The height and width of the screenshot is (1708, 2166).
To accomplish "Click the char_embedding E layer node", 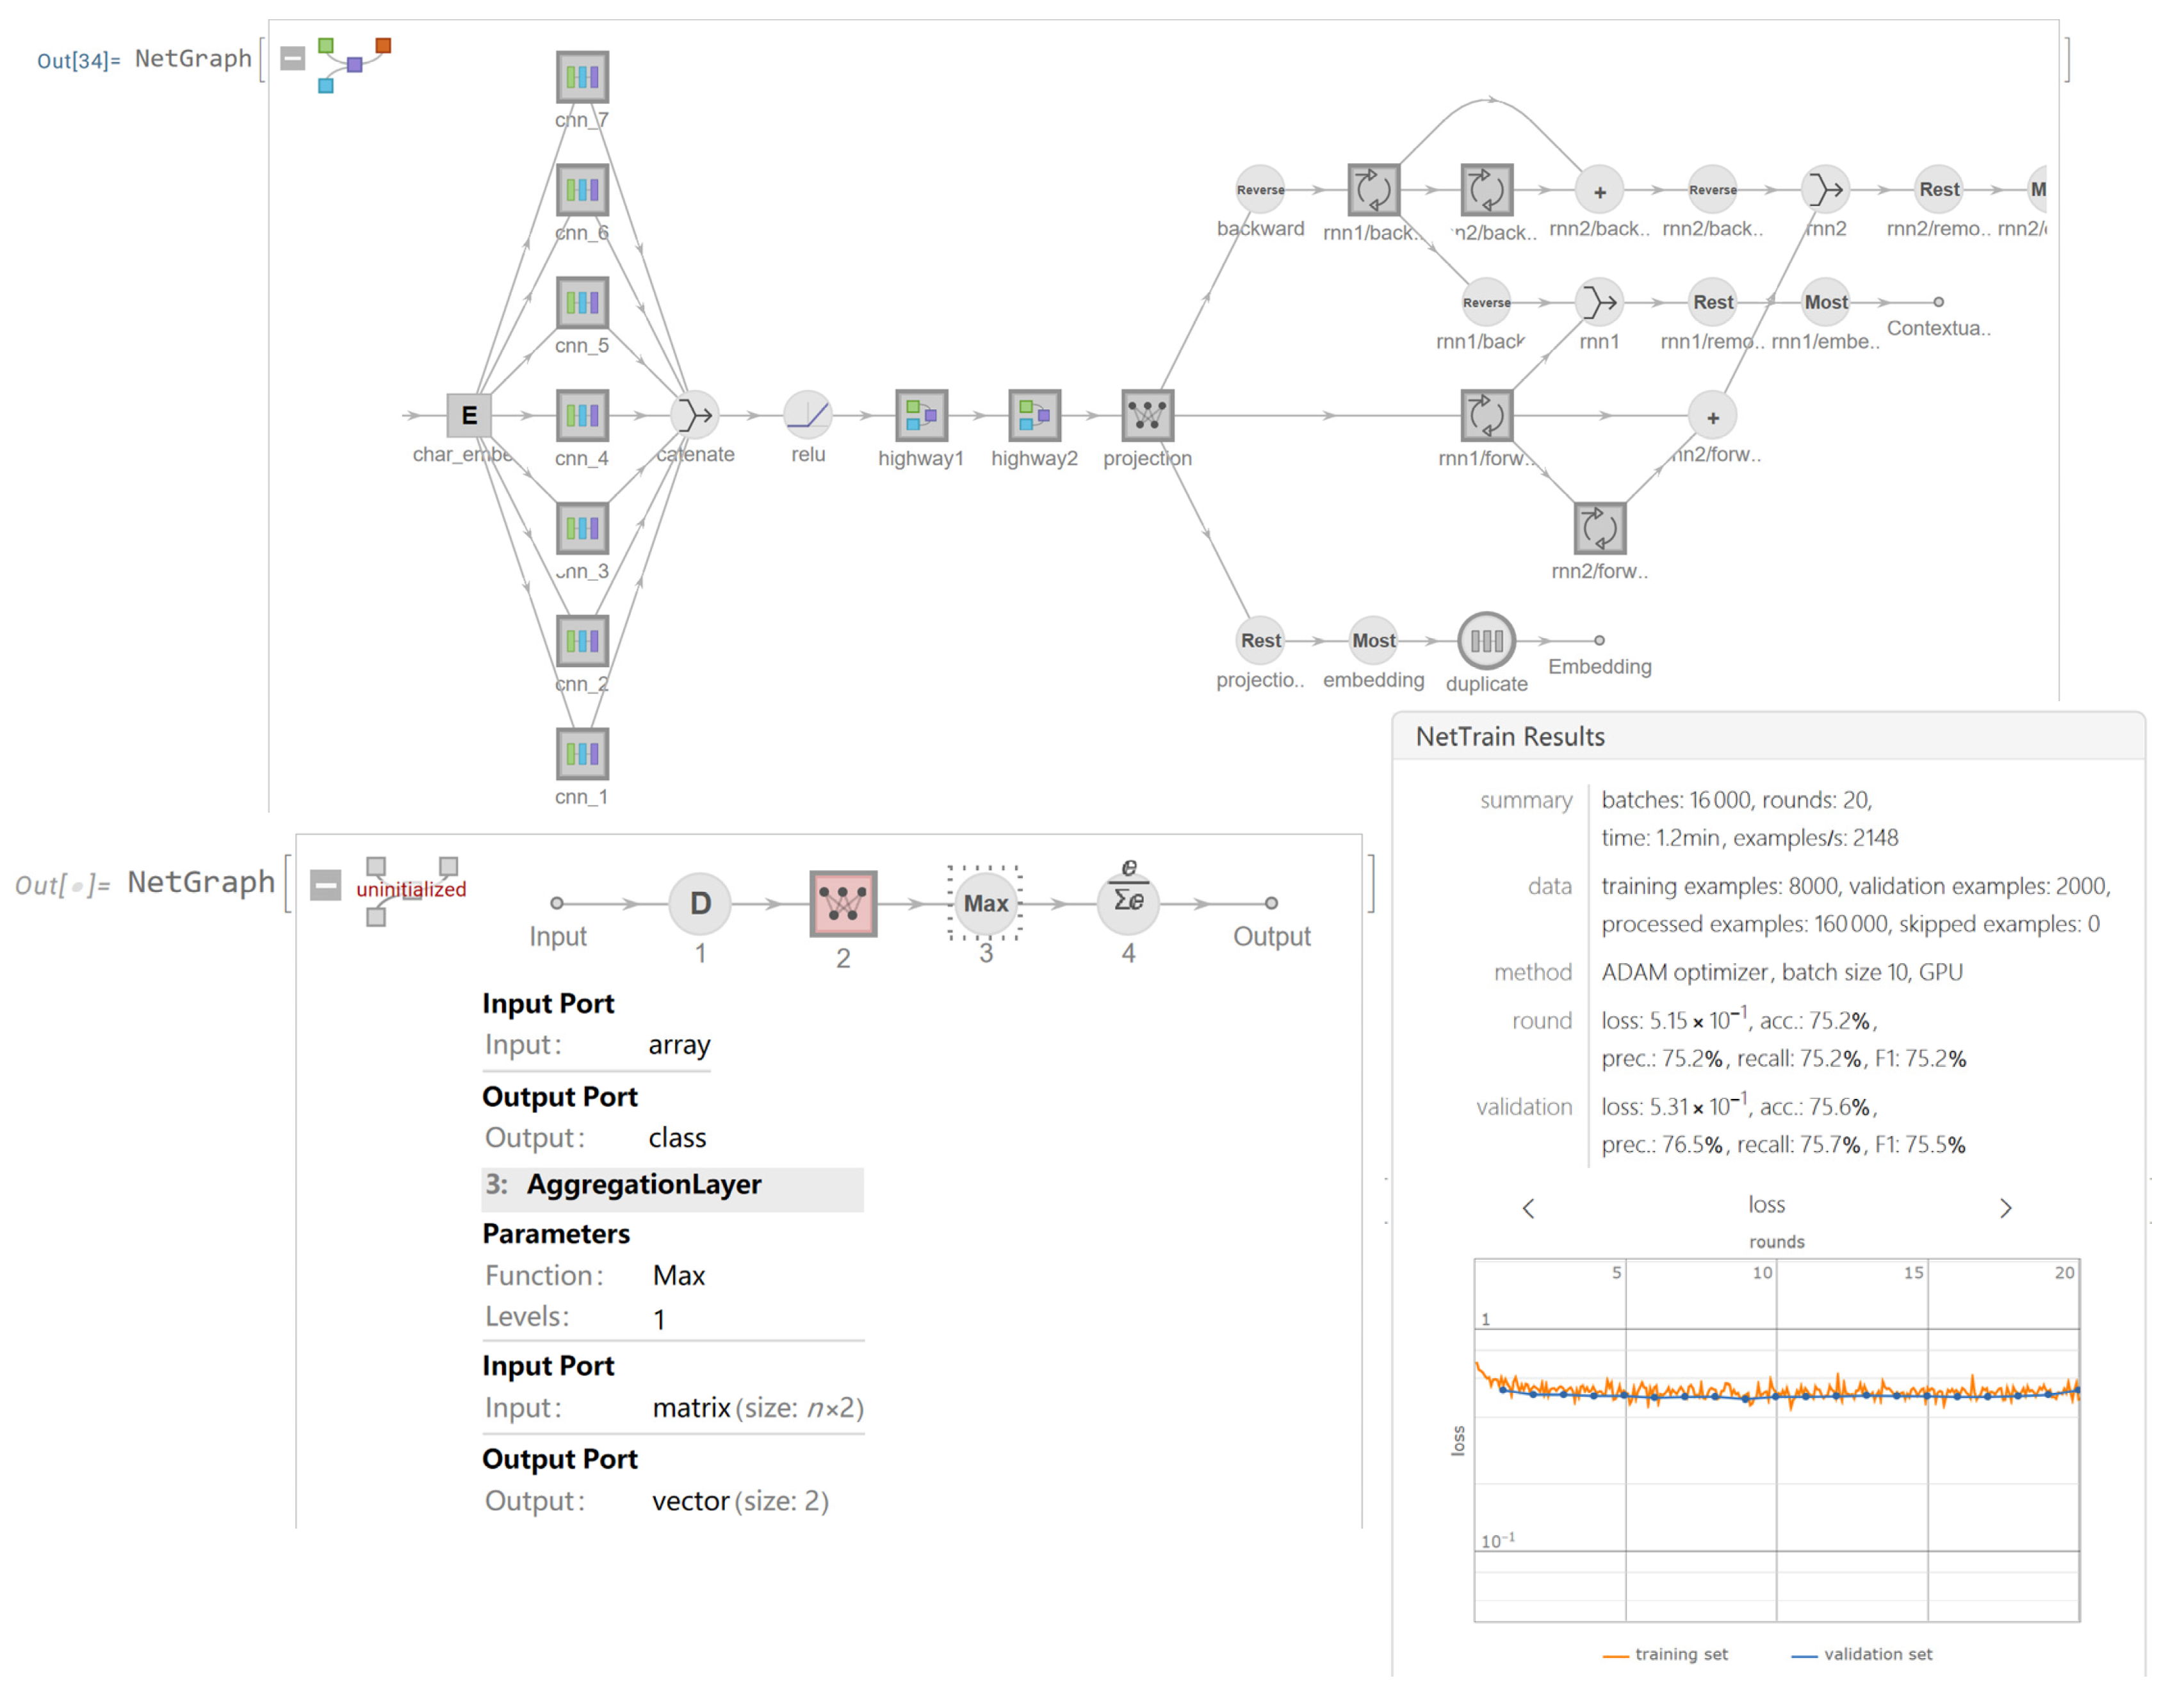I will tap(468, 415).
